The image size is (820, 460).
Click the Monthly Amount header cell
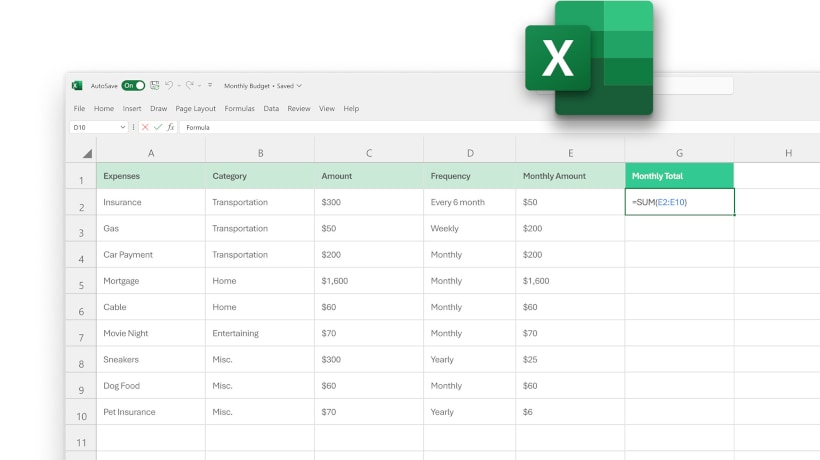pyautogui.click(x=570, y=176)
